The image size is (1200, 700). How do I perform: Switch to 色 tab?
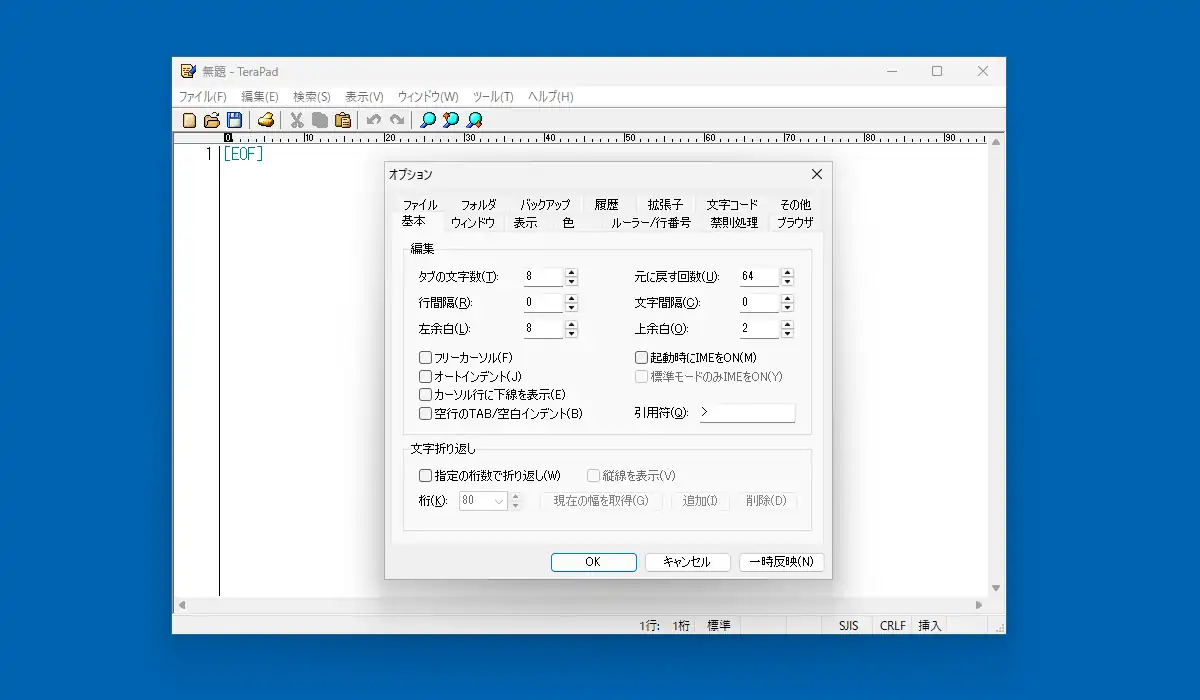coord(568,223)
